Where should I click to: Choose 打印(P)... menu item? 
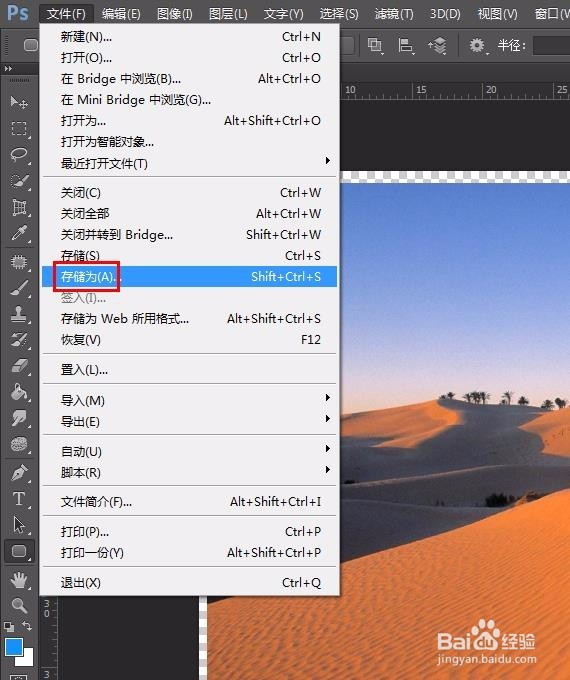coord(189,532)
